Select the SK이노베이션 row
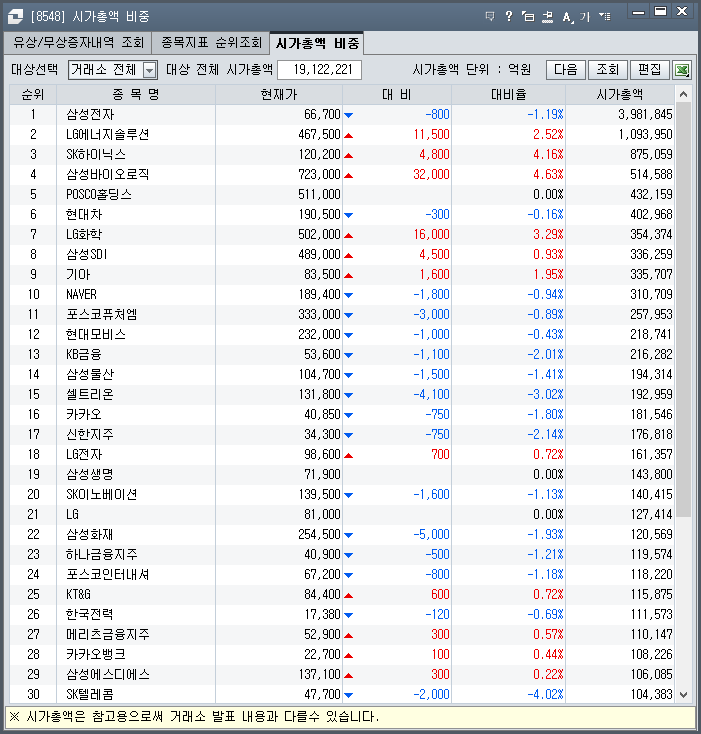The height and width of the screenshot is (734, 701). pyautogui.click(x=342, y=495)
